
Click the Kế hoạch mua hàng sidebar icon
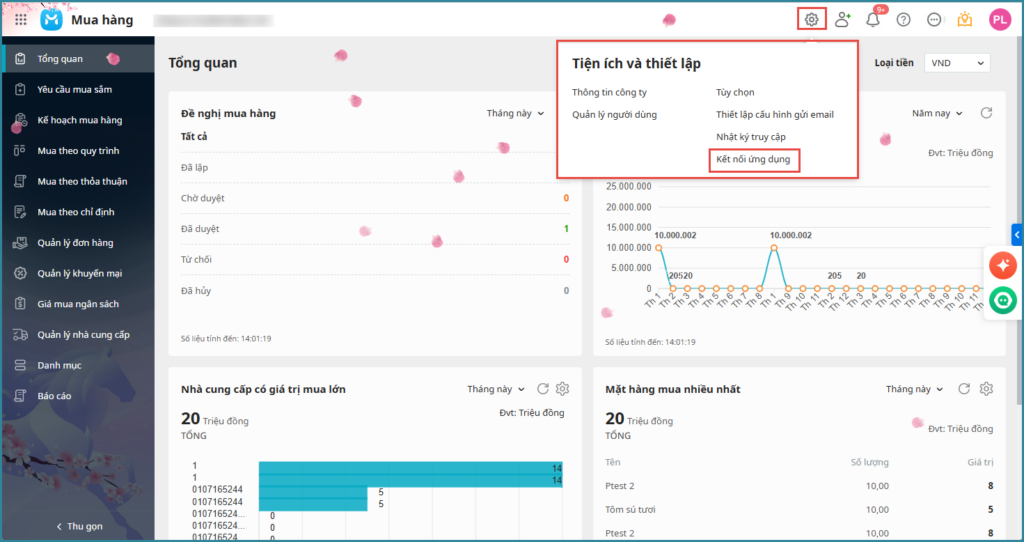click(20, 120)
